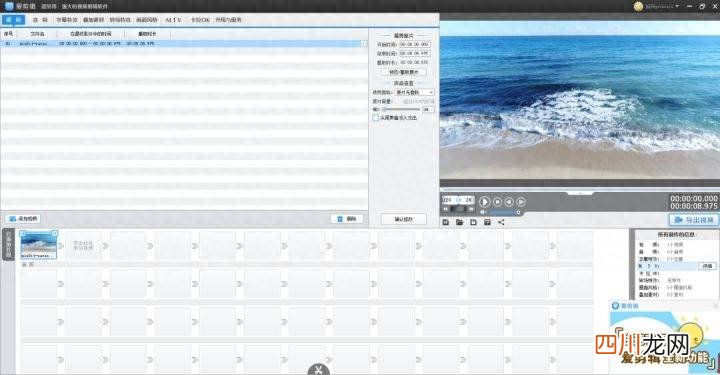Image resolution: width=720 pixels, height=375 pixels.
Task: Click the save project disk icon
Action: (473, 222)
